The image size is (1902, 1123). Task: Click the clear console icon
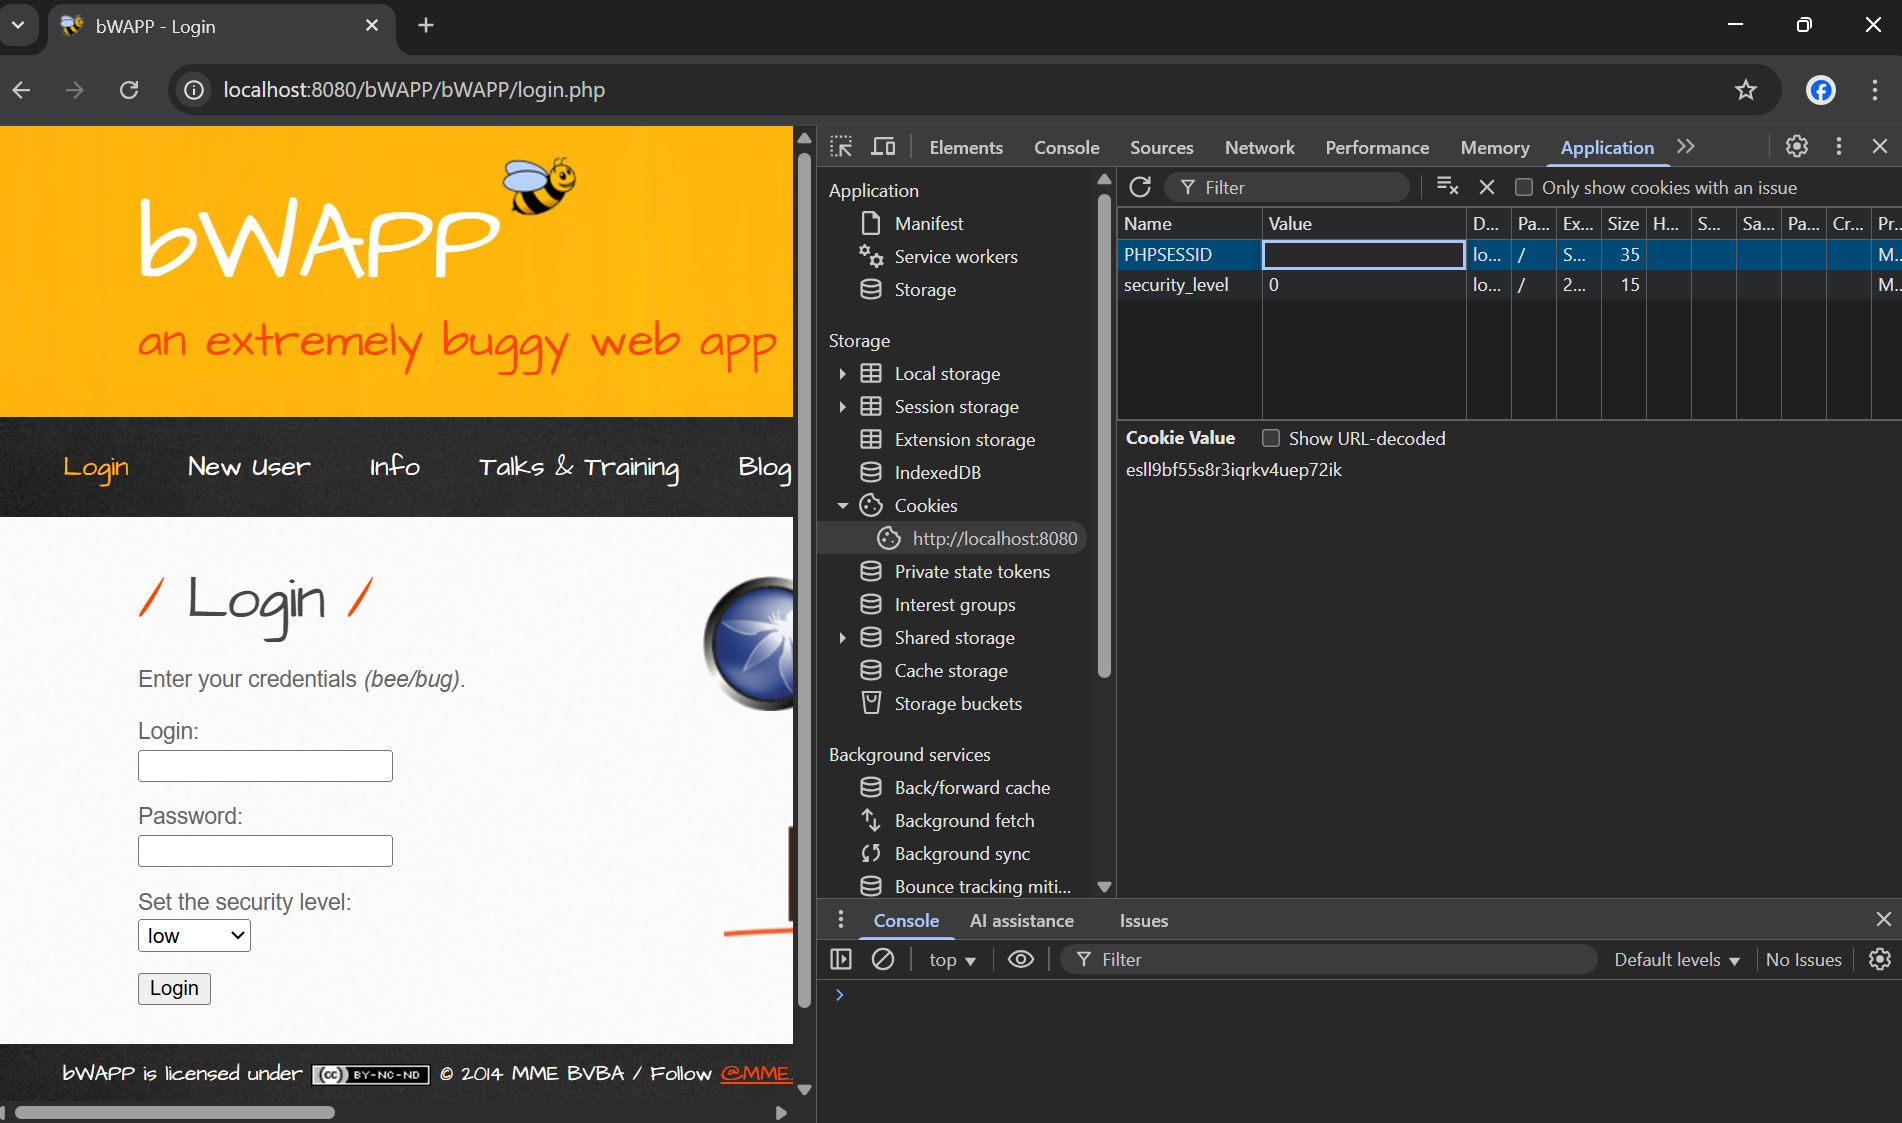[883, 959]
